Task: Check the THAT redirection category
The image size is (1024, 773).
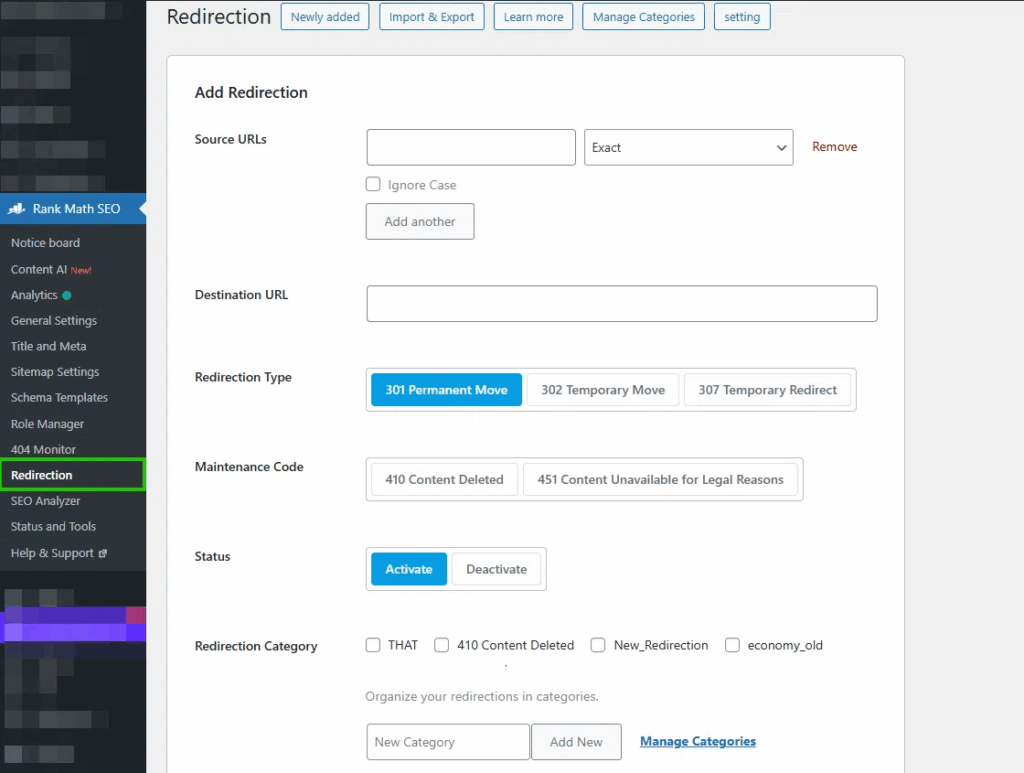Action: pos(373,645)
